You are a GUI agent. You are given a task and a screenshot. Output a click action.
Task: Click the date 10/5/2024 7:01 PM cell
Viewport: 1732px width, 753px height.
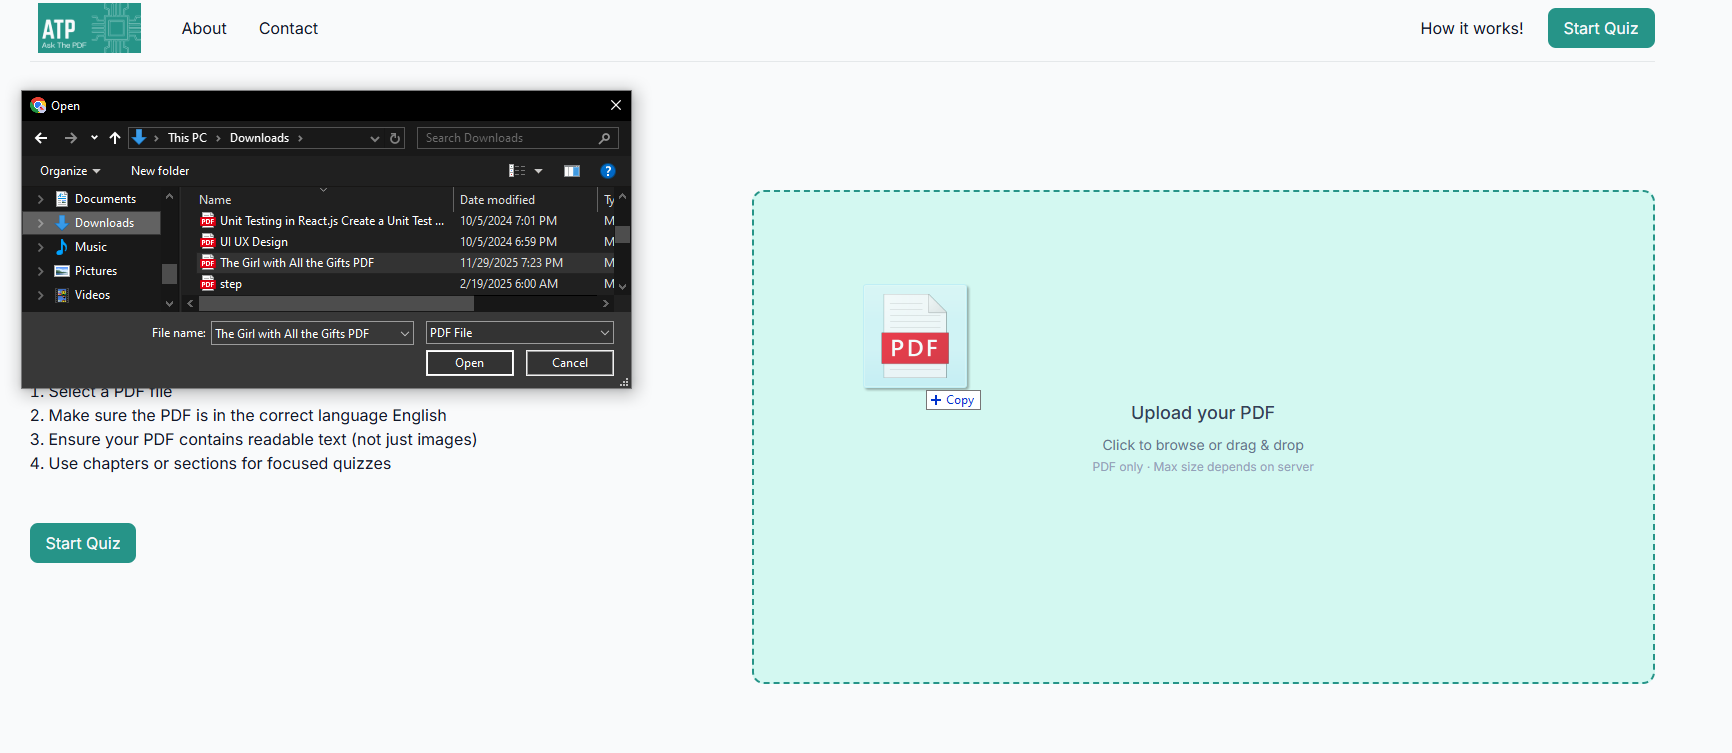coord(508,221)
